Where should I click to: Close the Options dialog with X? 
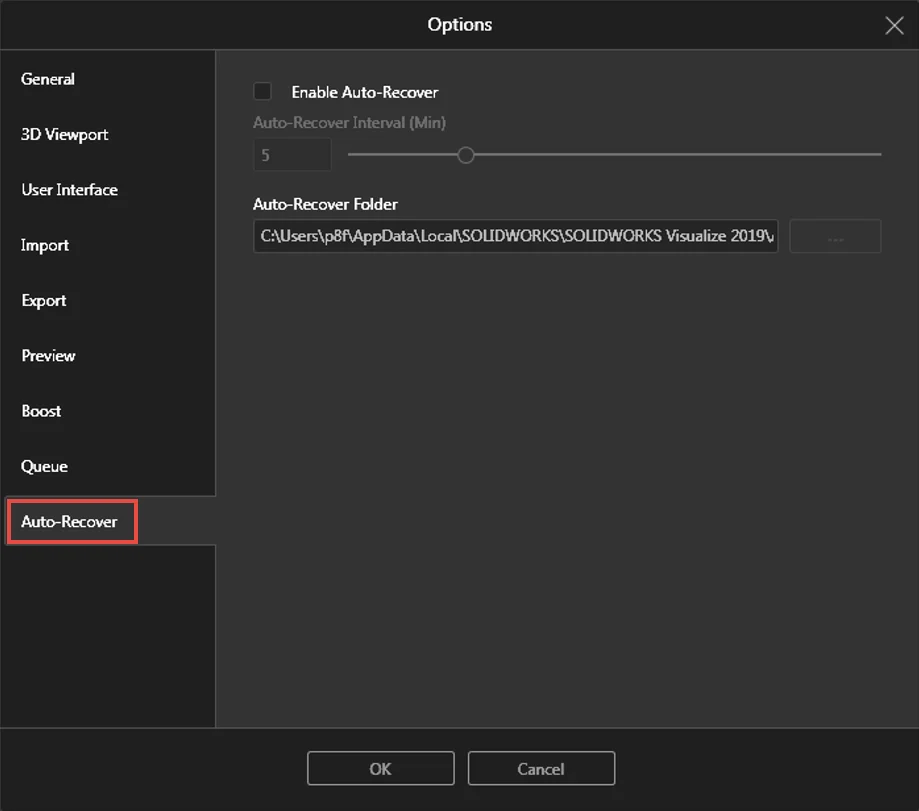click(x=894, y=26)
